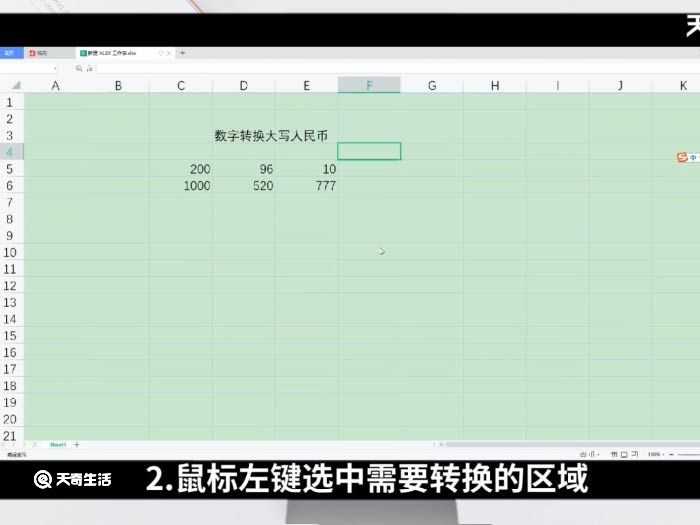This screenshot has width=700, height=525.
Task: Click the cell containing 777
Action: tap(306, 186)
